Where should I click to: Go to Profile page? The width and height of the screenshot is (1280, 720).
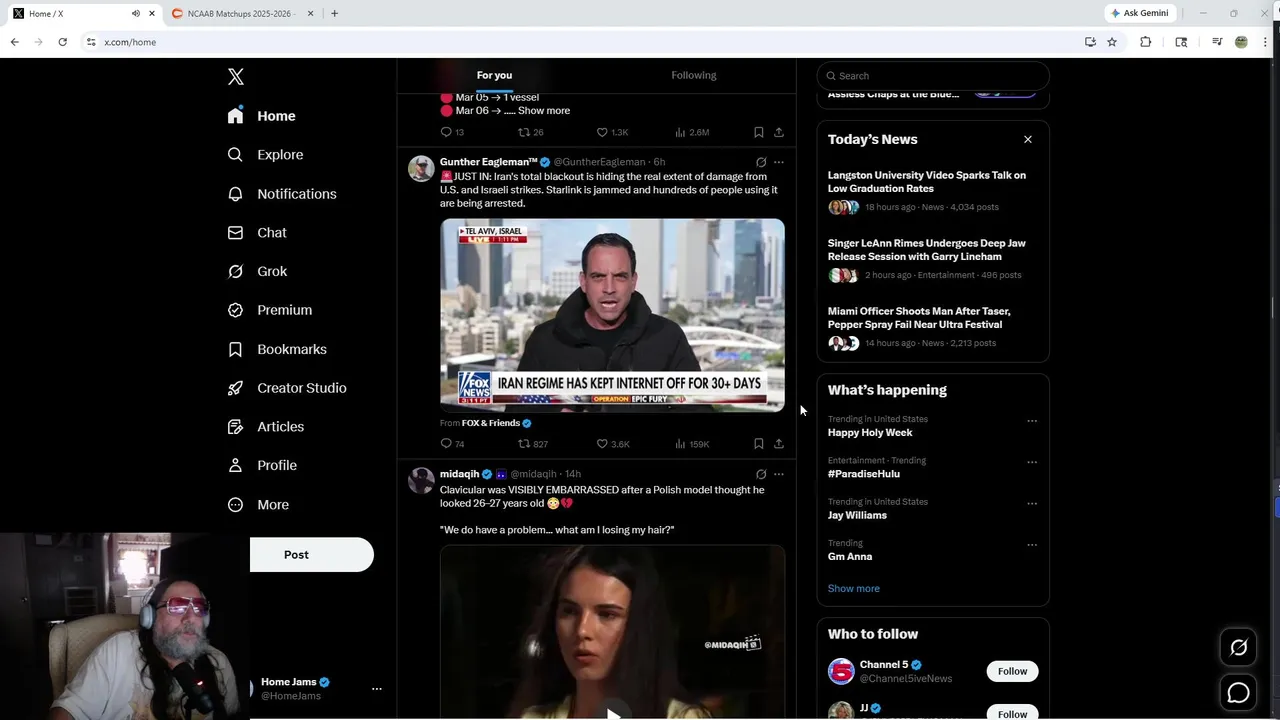click(x=262, y=466)
